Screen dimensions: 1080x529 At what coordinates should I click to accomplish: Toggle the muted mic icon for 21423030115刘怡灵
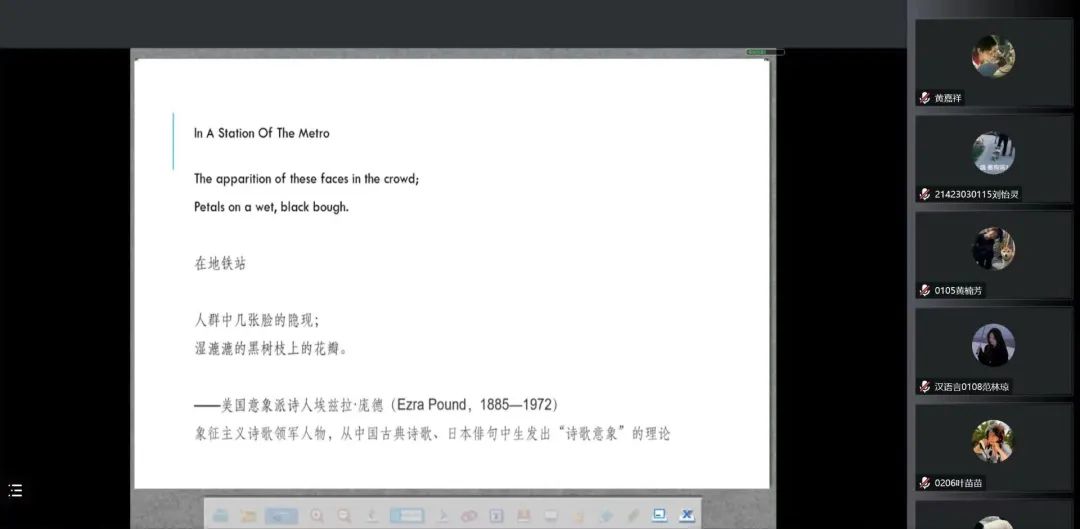click(x=925, y=194)
